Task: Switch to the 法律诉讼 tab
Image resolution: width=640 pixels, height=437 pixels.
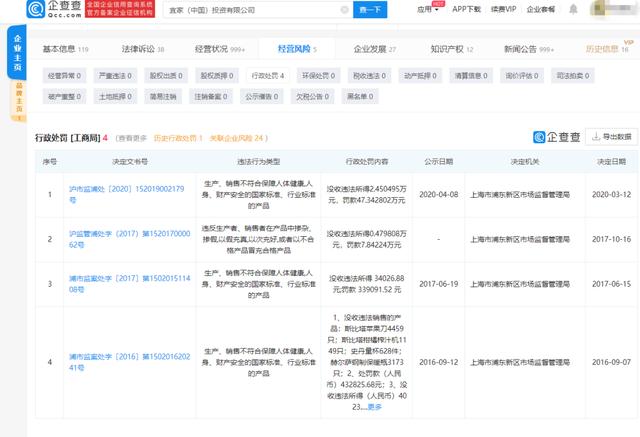Action: click(x=143, y=49)
